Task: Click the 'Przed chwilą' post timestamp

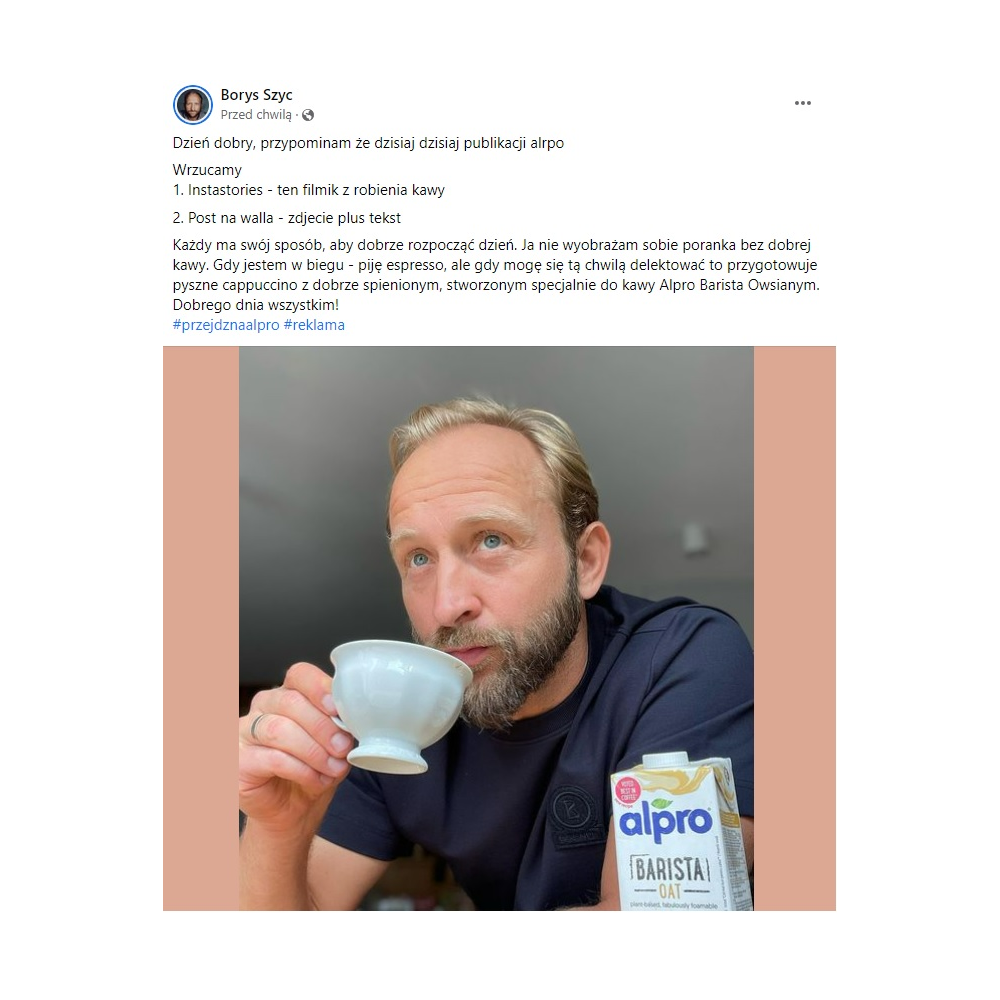Action: tap(256, 115)
